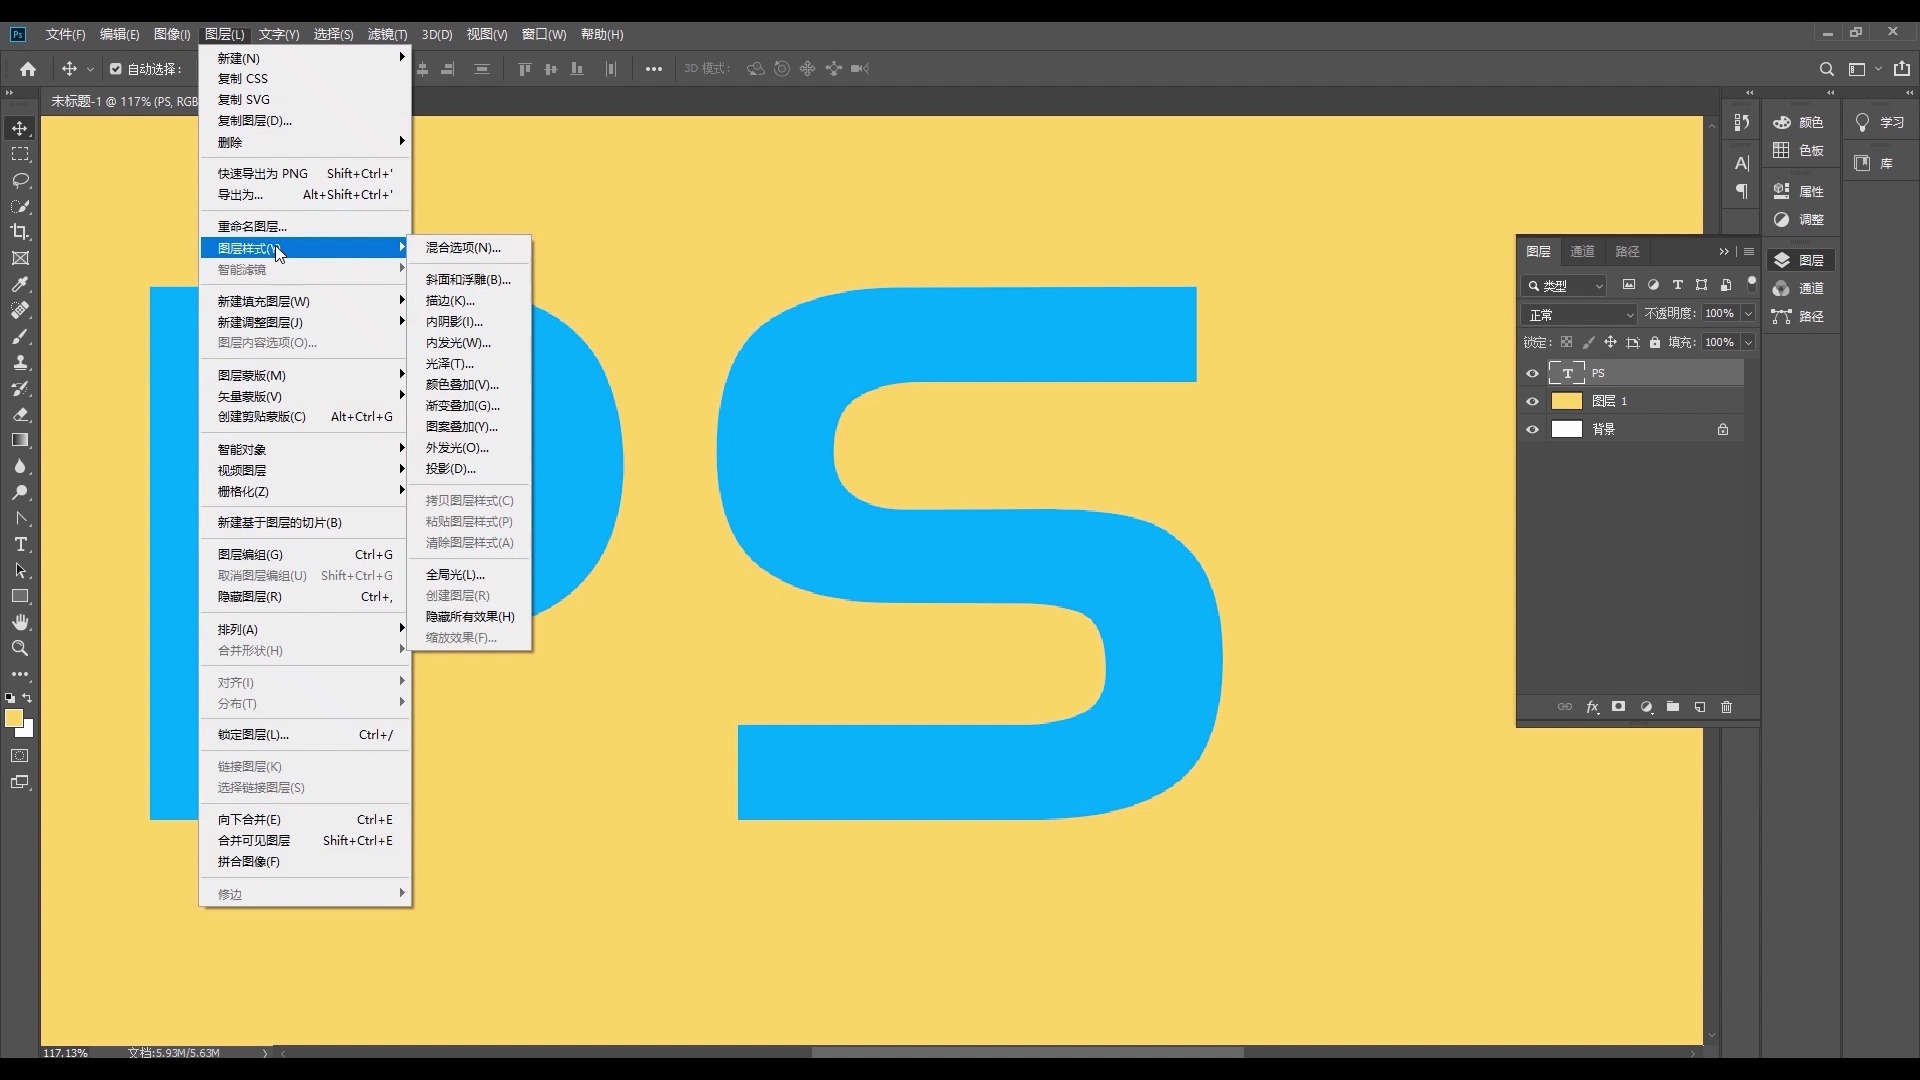Select the Move tool in the toolbox
Screen dimensions: 1920x1080
point(20,128)
